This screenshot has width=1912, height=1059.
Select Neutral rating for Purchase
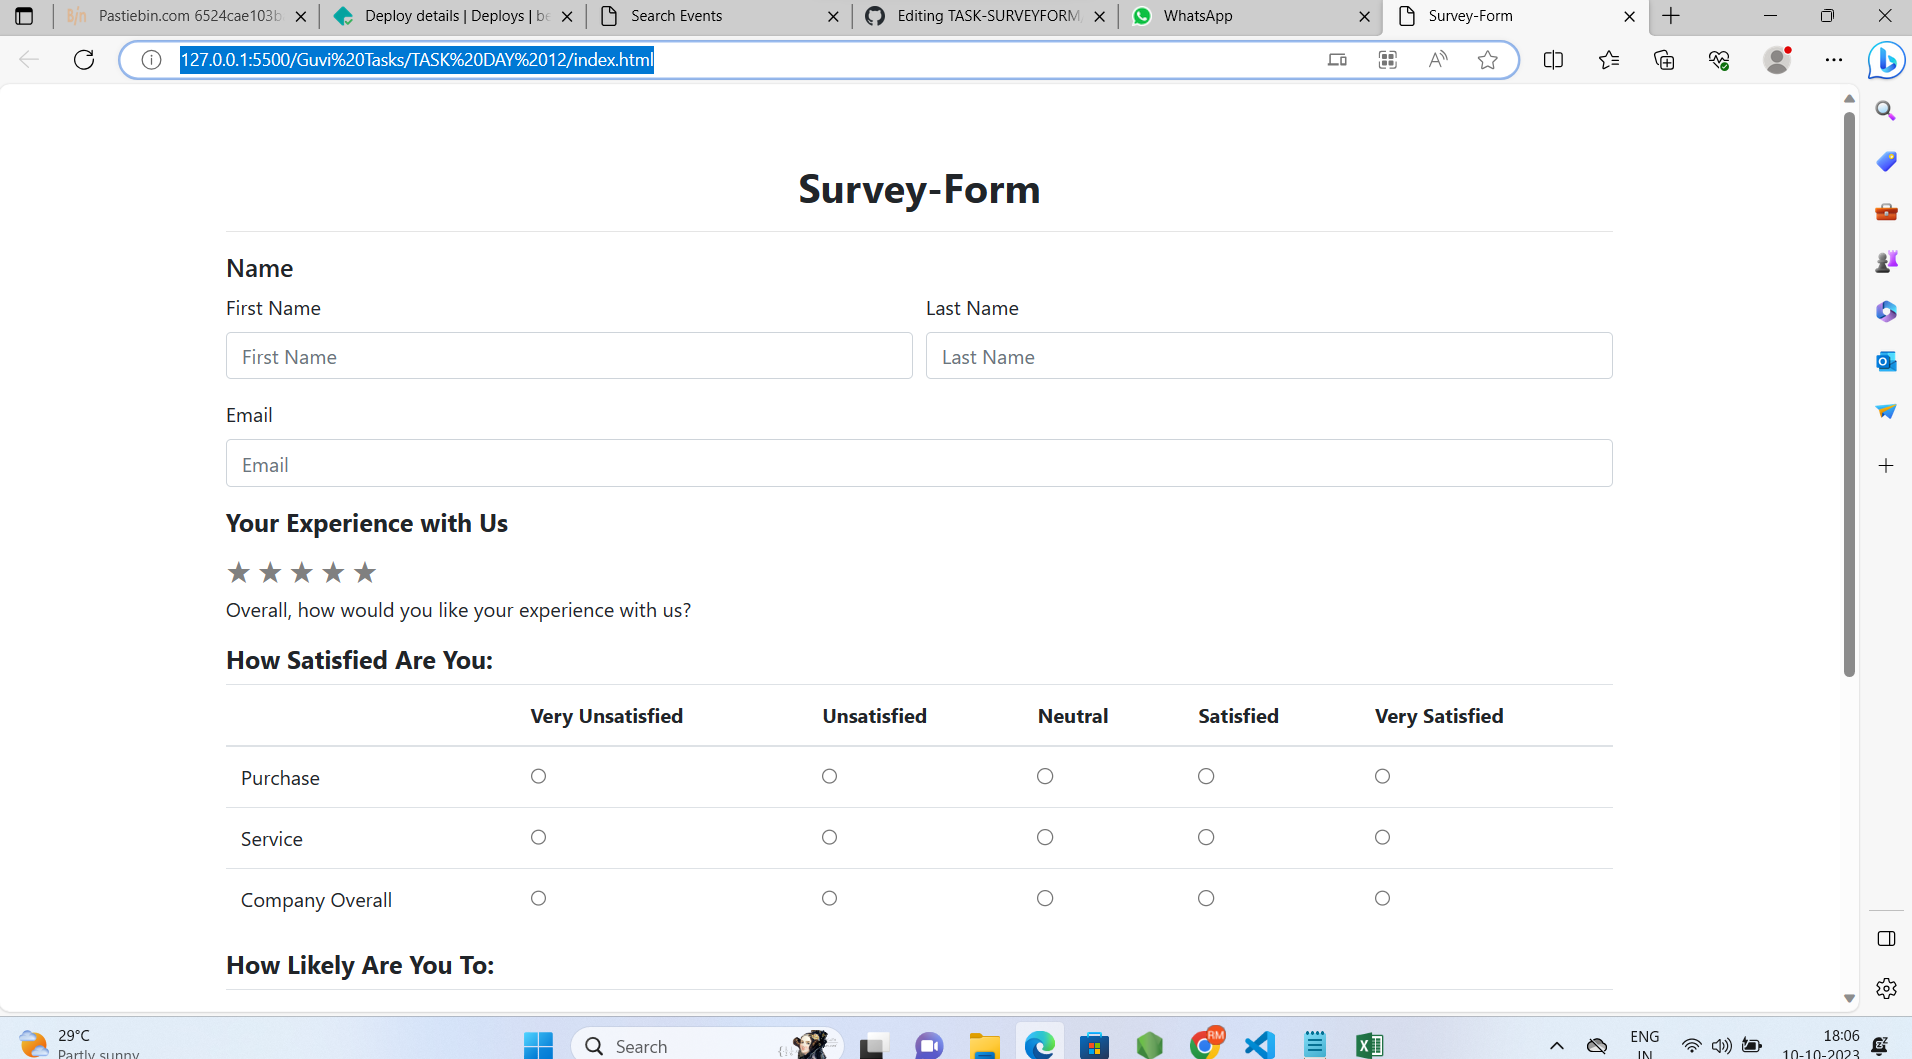(x=1044, y=776)
